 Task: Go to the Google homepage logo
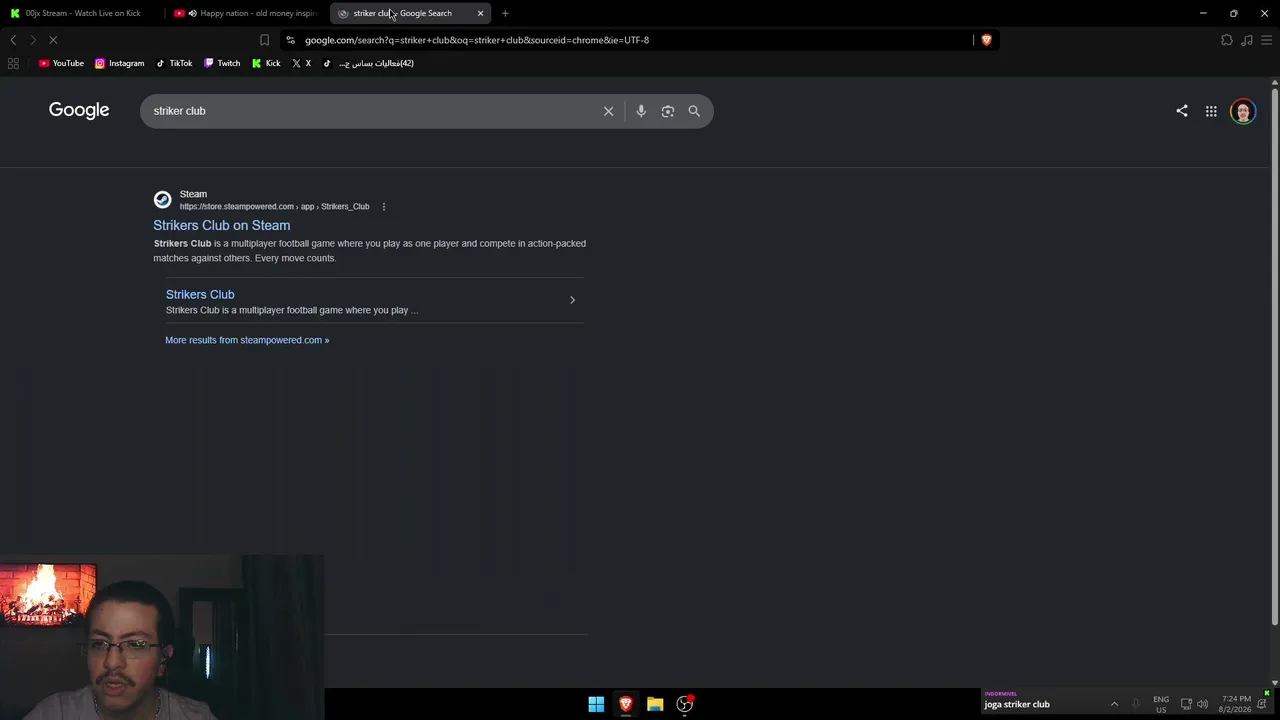(79, 110)
